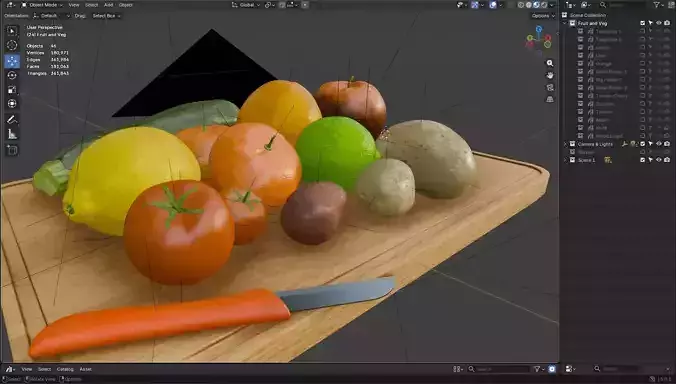Select the Add Cube tool
Viewport: 676px width, 384px height.
(x=12, y=150)
